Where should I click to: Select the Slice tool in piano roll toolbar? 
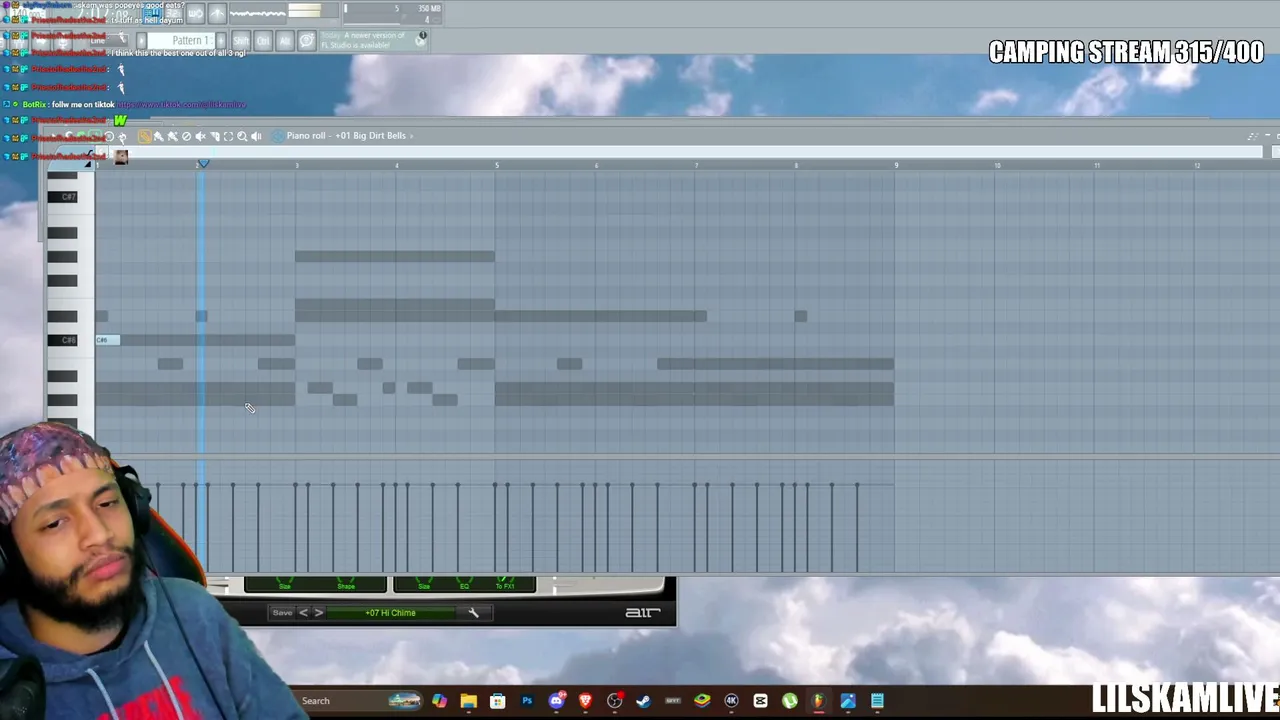point(214,136)
